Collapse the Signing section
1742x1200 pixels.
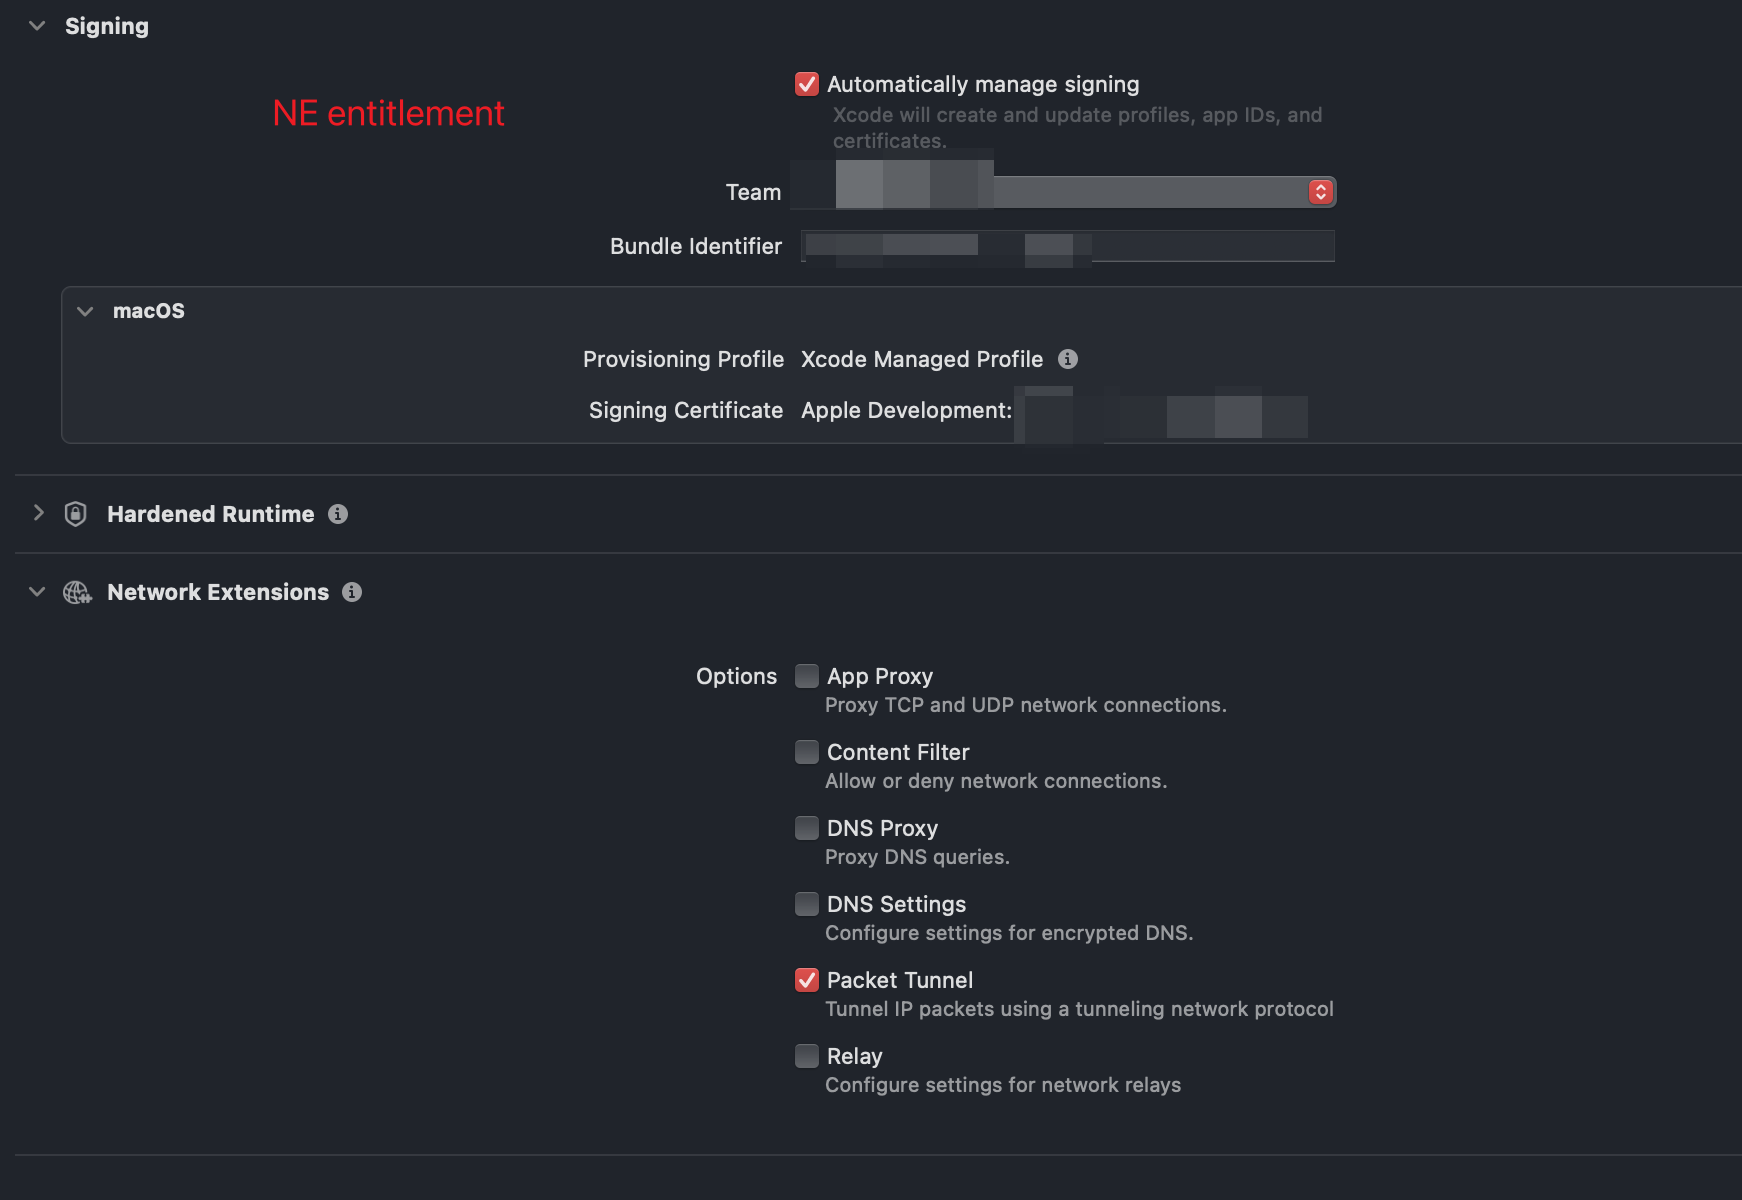[x=38, y=26]
